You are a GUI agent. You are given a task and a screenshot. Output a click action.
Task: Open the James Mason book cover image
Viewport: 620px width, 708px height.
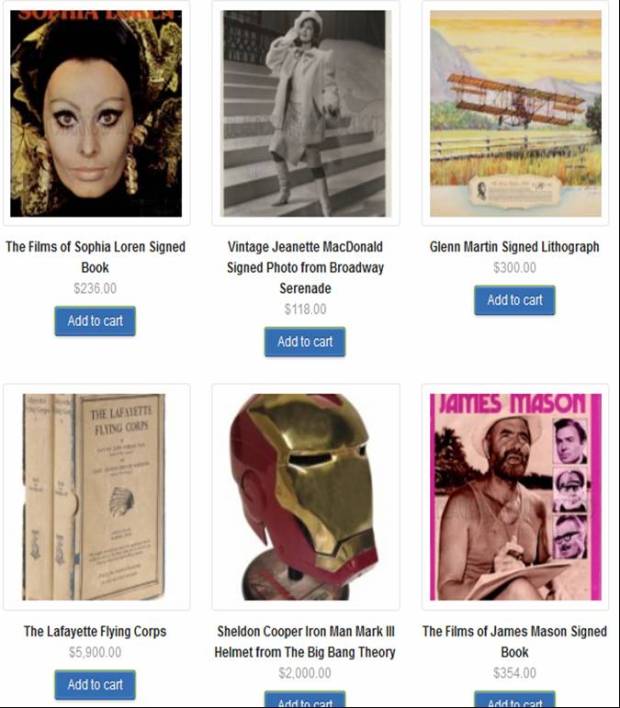(515, 497)
